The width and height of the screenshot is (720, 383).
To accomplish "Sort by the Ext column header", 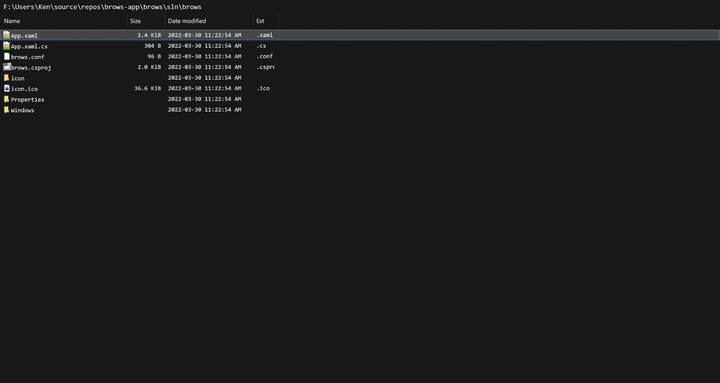I will tap(260, 21).
